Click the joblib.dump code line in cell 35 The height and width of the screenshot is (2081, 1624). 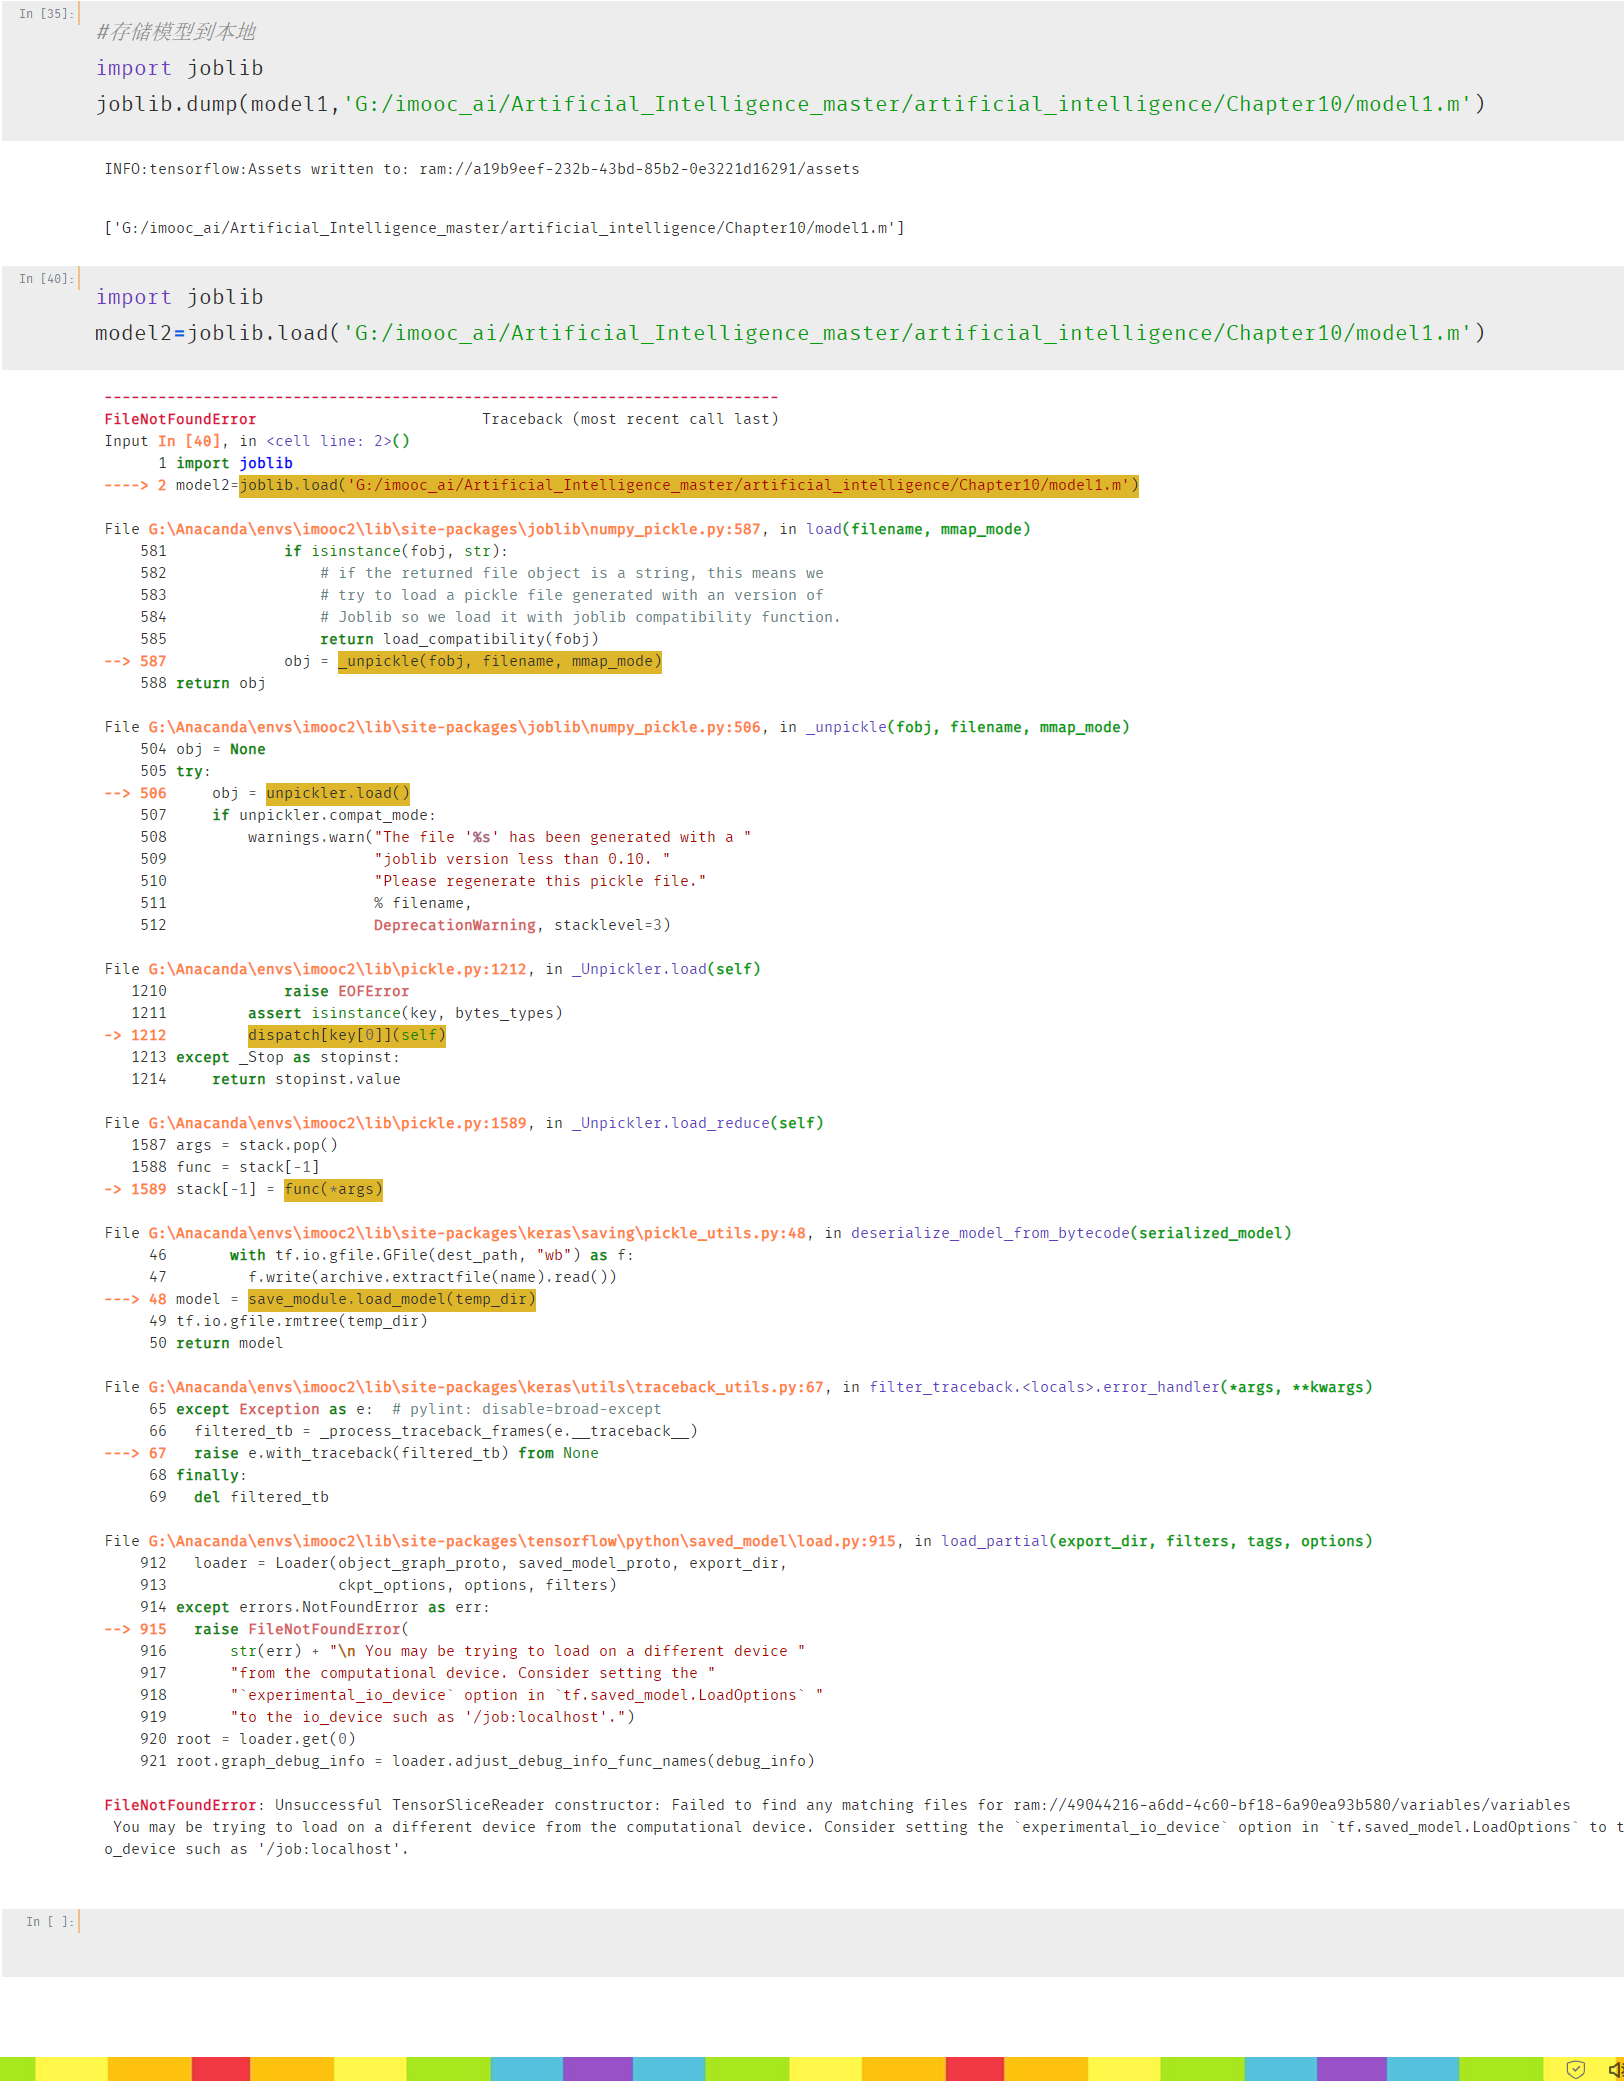pyautogui.click(x=790, y=104)
